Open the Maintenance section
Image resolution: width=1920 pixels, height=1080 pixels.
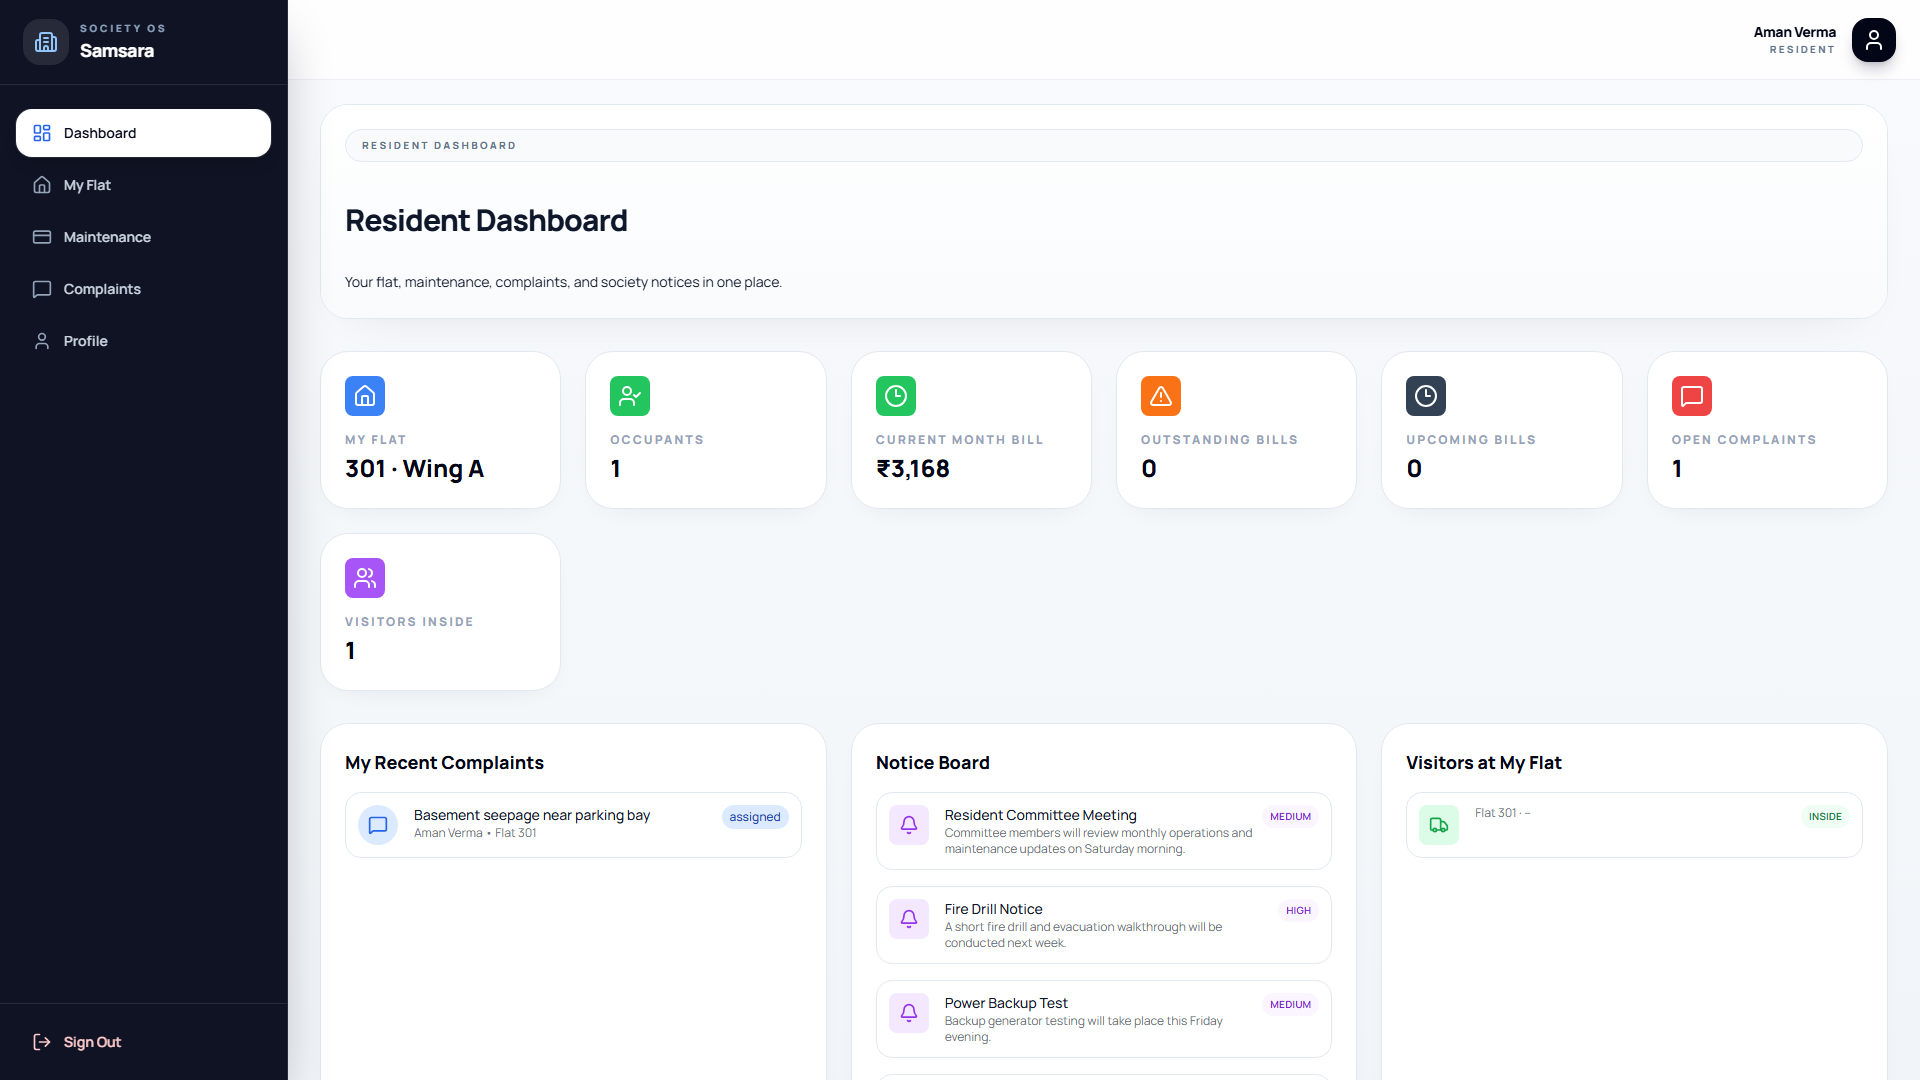(x=107, y=237)
